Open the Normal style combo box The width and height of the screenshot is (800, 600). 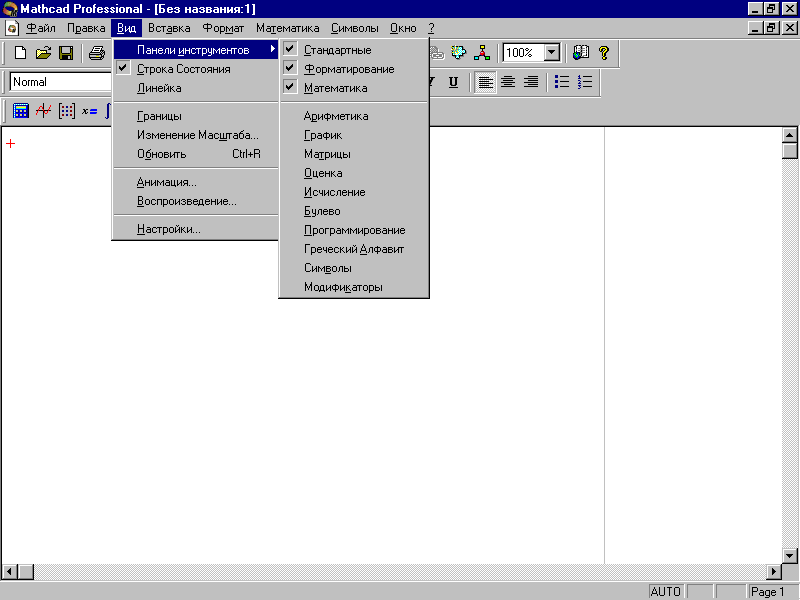coord(60,82)
